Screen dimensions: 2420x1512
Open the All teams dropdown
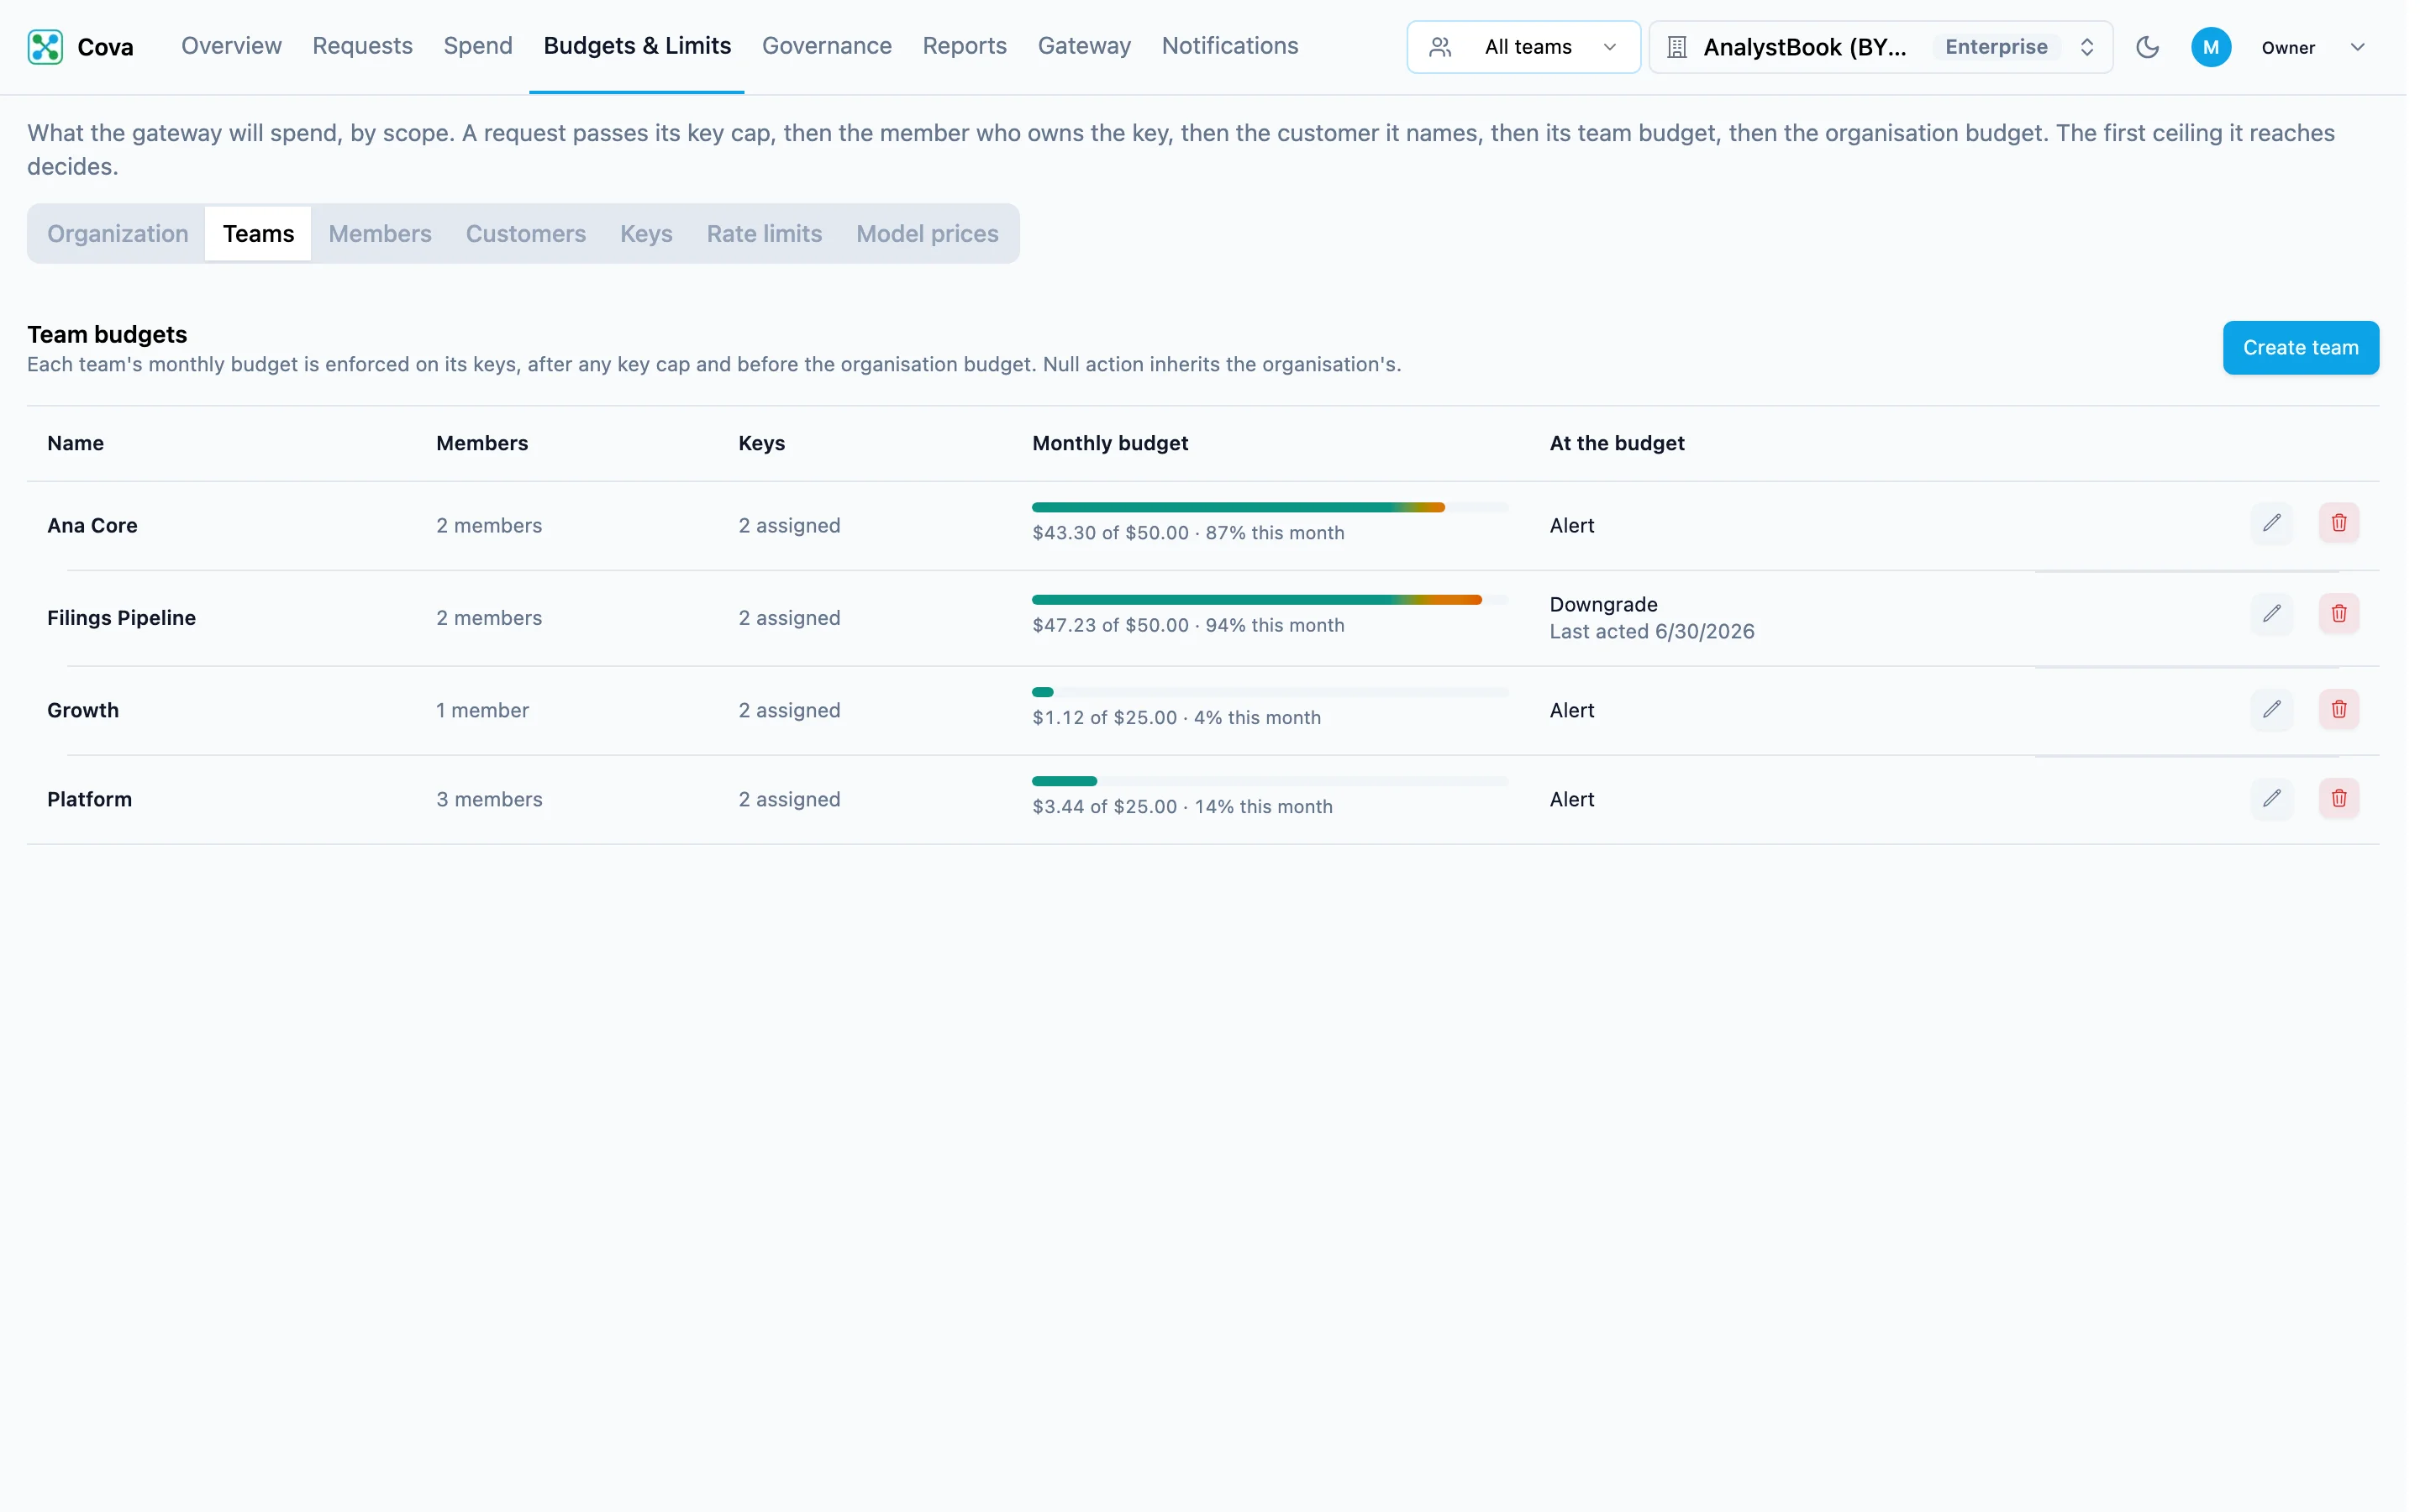point(1523,47)
